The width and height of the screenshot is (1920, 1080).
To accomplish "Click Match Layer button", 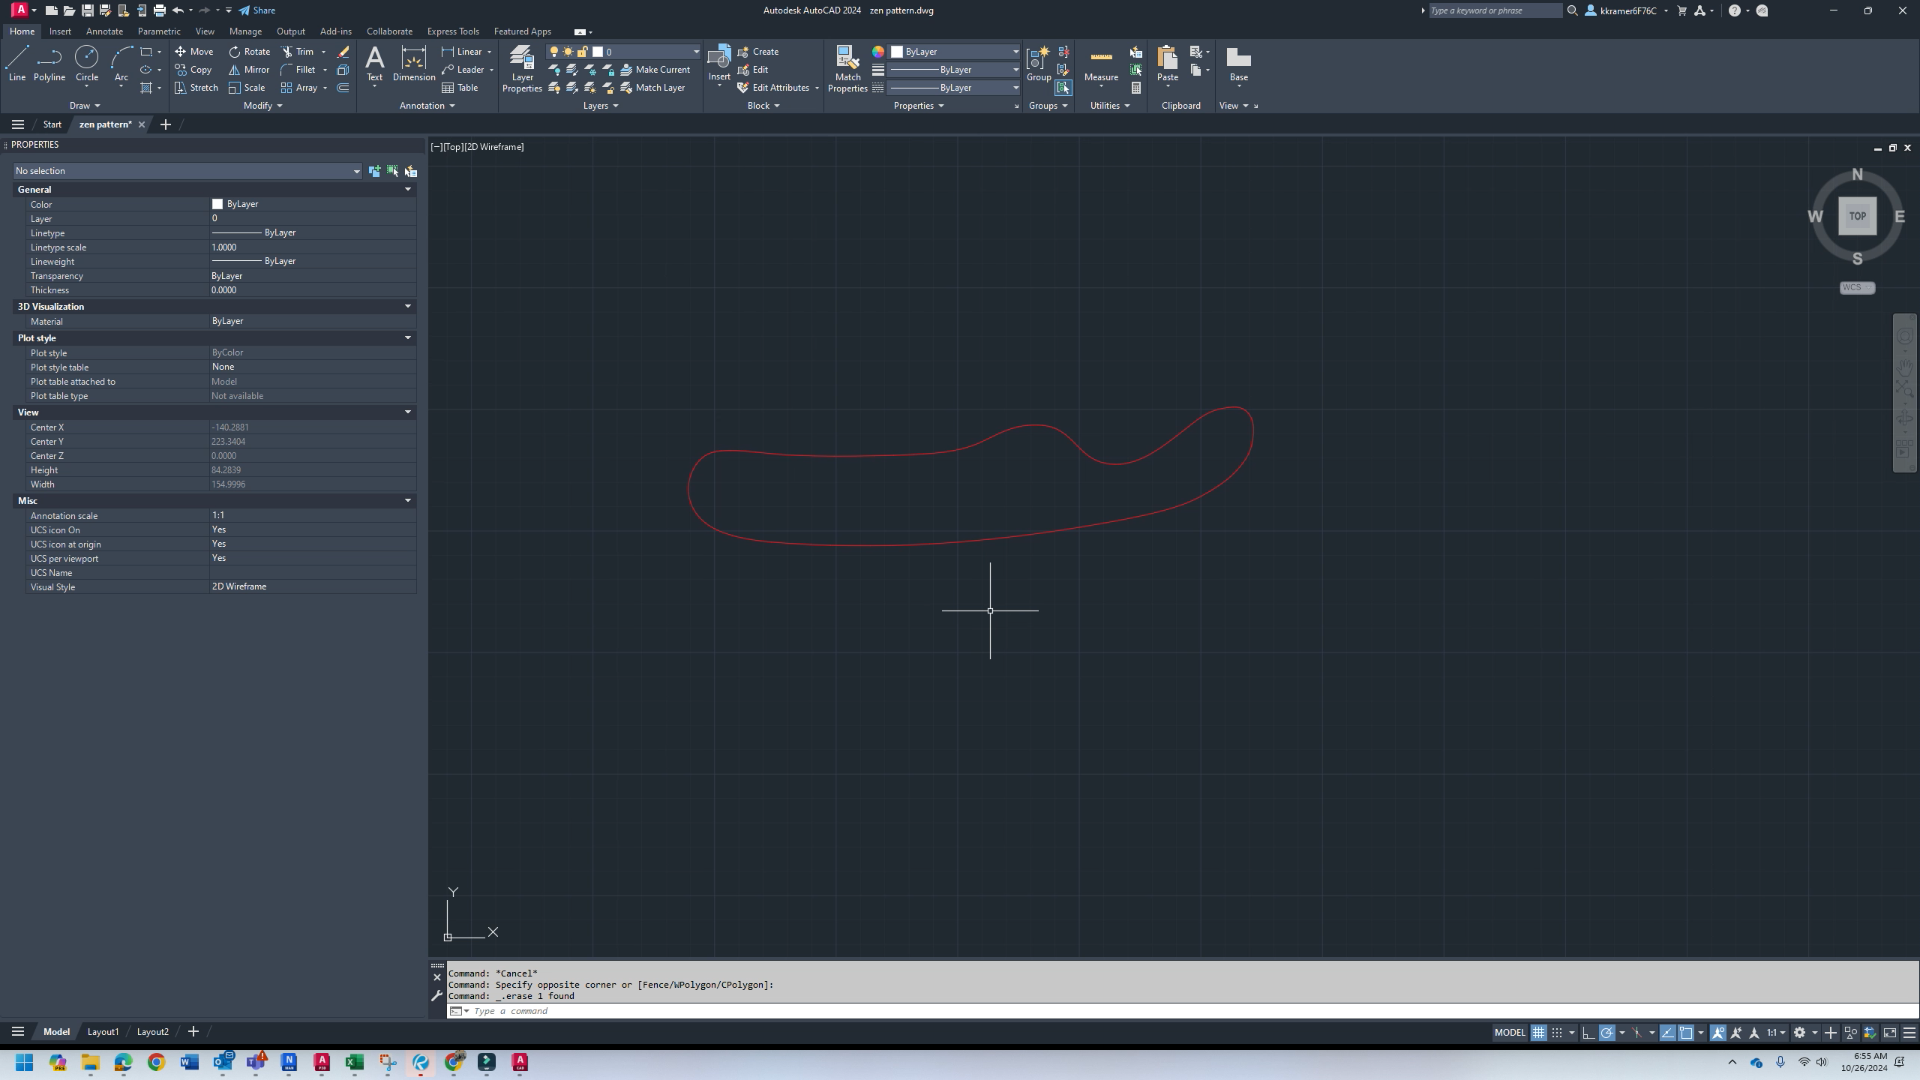I will click(x=652, y=88).
